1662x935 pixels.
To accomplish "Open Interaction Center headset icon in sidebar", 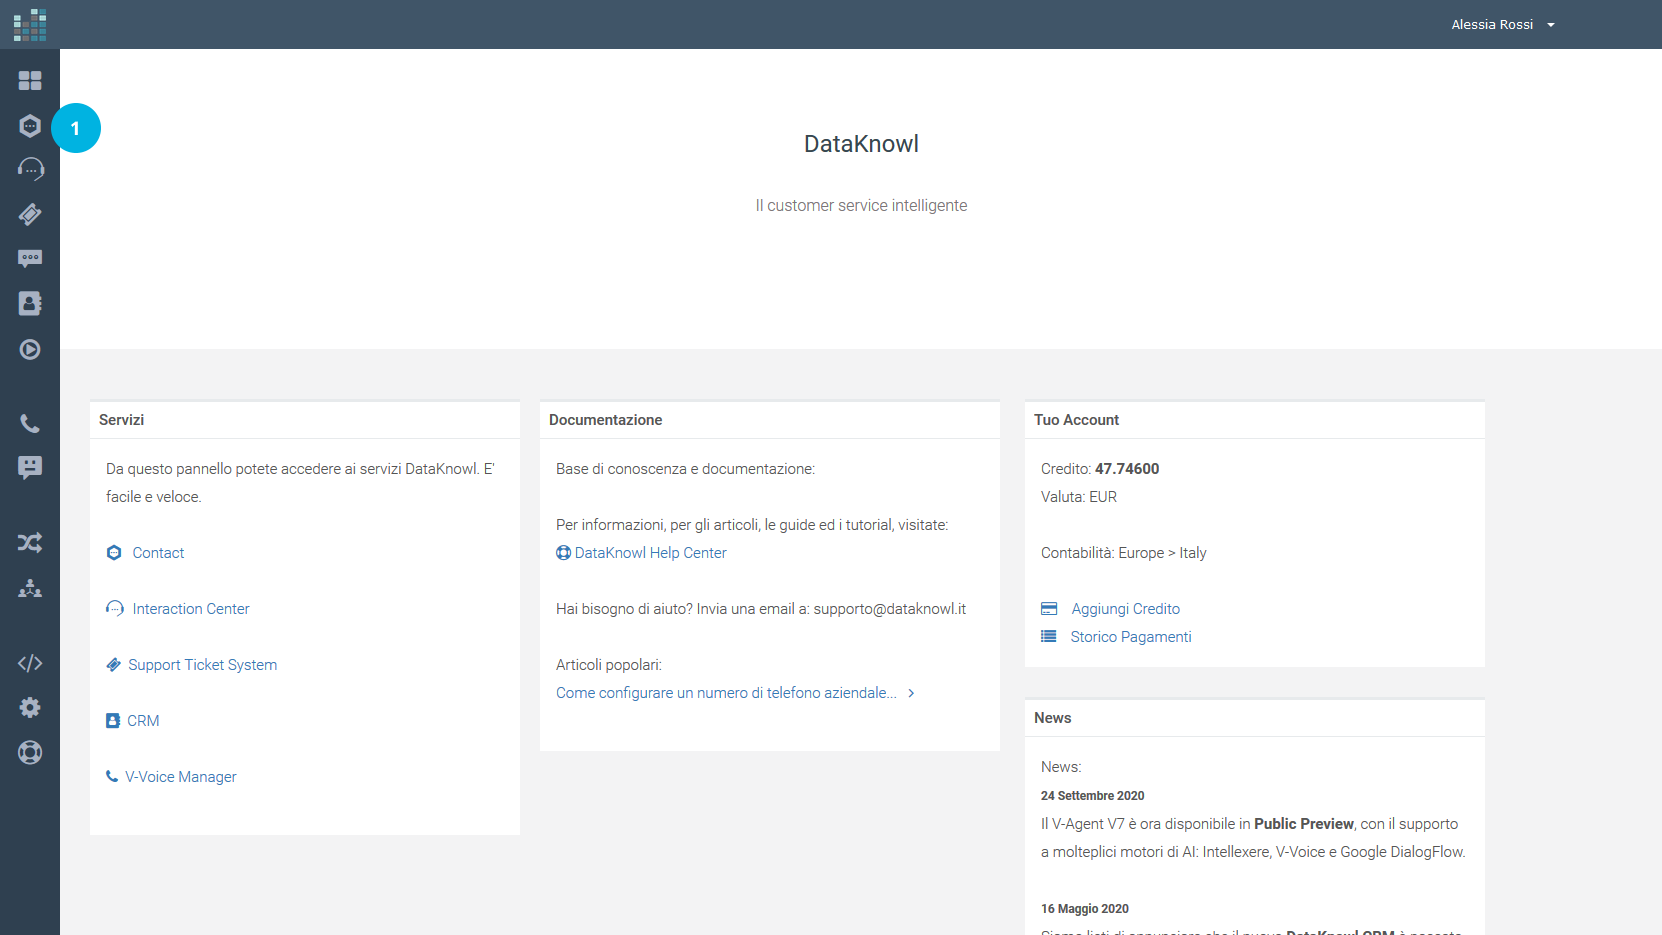I will click(30, 169).
